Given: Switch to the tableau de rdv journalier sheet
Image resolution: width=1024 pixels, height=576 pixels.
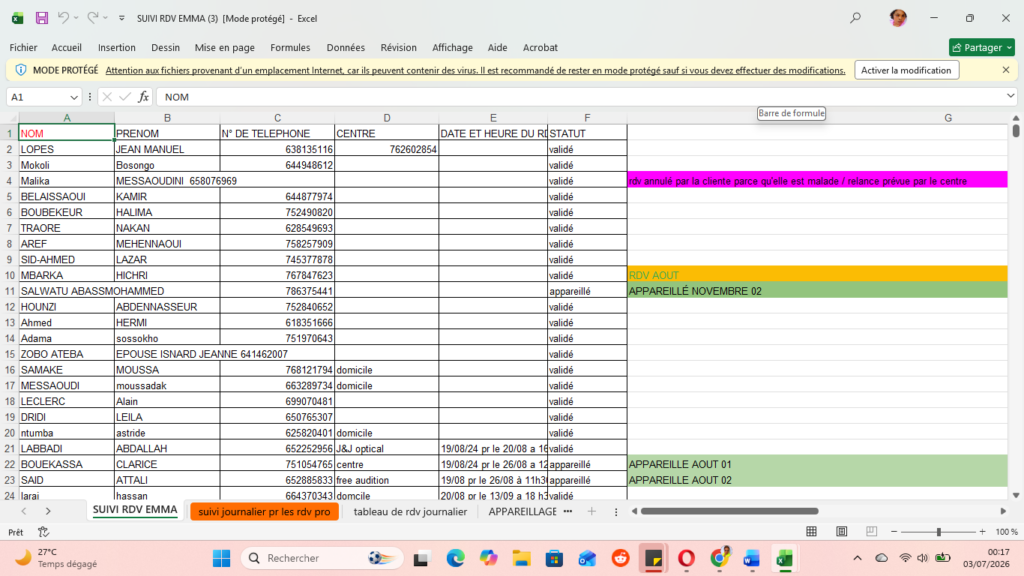Looking at the screenshot, I should tap(410, 511).
